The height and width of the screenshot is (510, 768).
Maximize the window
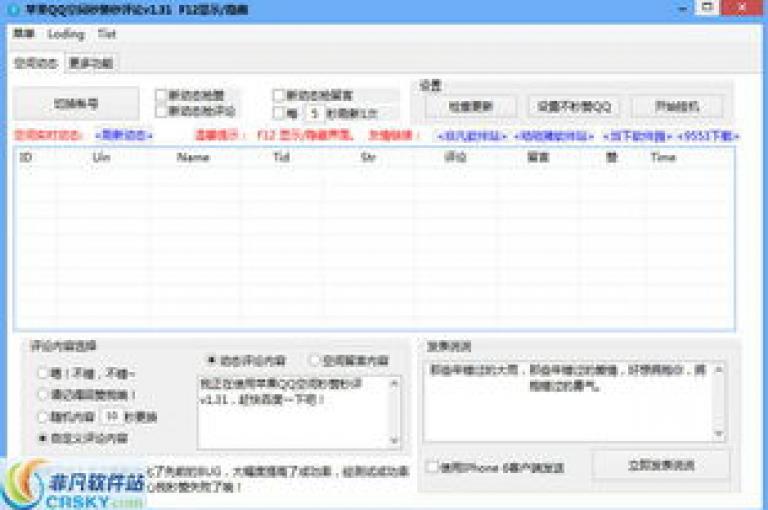pyautogui.click(x=707, y=7)
